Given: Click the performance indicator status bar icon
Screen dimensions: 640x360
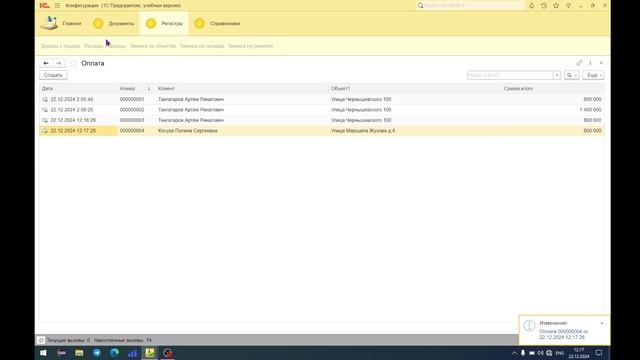Looking at the screenshot, I should pyautogui.click(x=41, y=340).
